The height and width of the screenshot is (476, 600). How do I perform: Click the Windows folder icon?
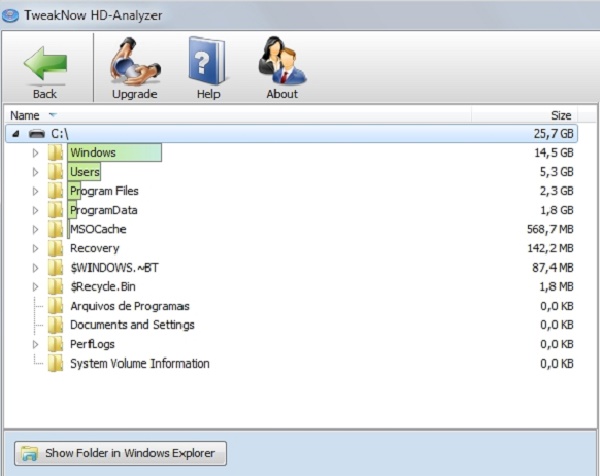coord(55,153)
